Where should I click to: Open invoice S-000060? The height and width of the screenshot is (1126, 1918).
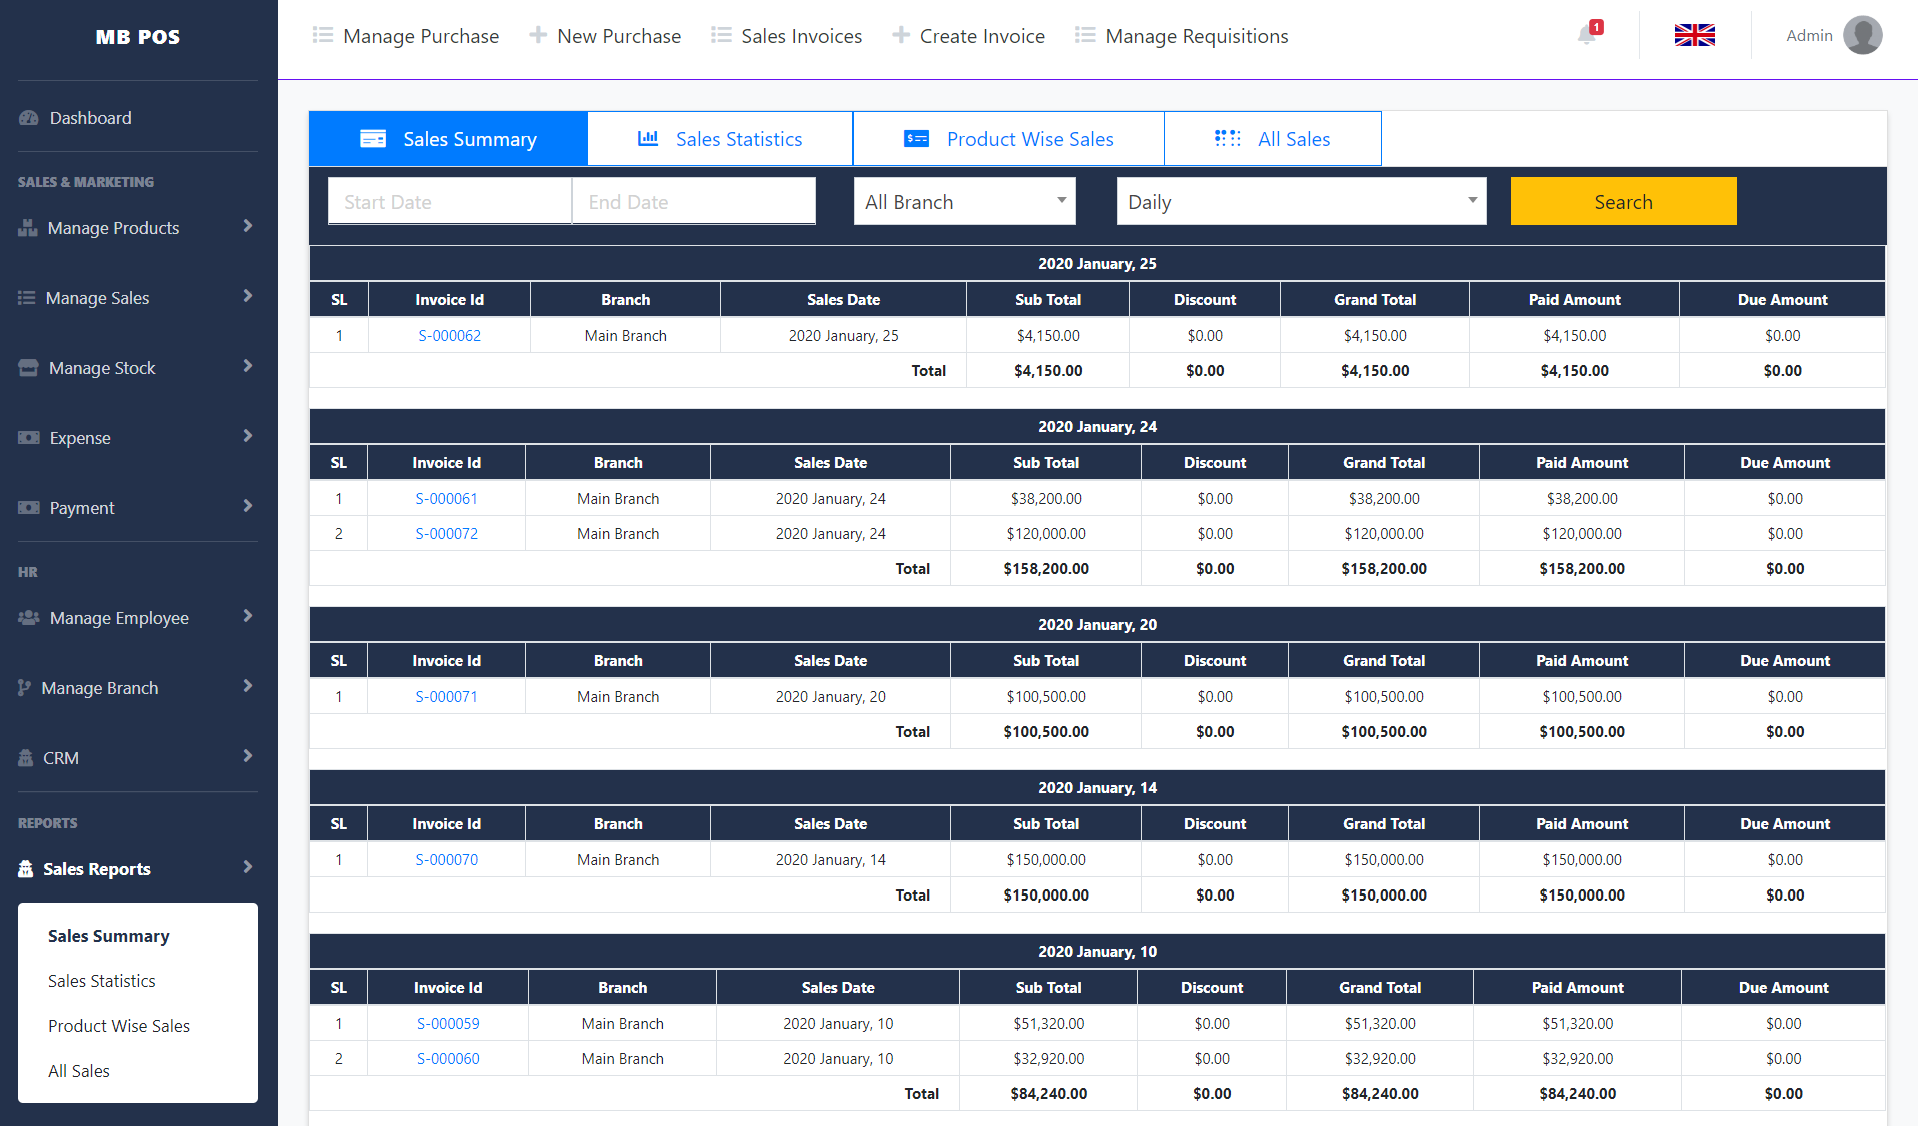(448, 1059)
